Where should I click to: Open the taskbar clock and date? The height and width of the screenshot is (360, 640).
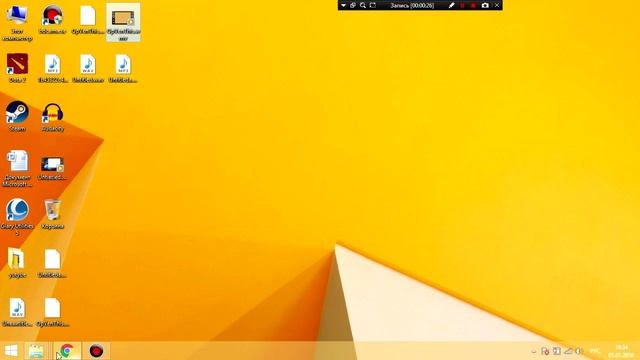tap(622, 351)
